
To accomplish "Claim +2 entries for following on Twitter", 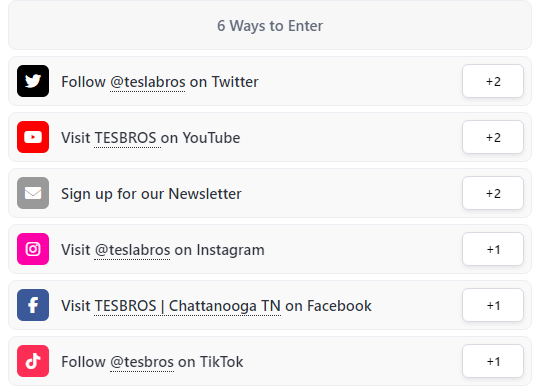I will point(493,81).
